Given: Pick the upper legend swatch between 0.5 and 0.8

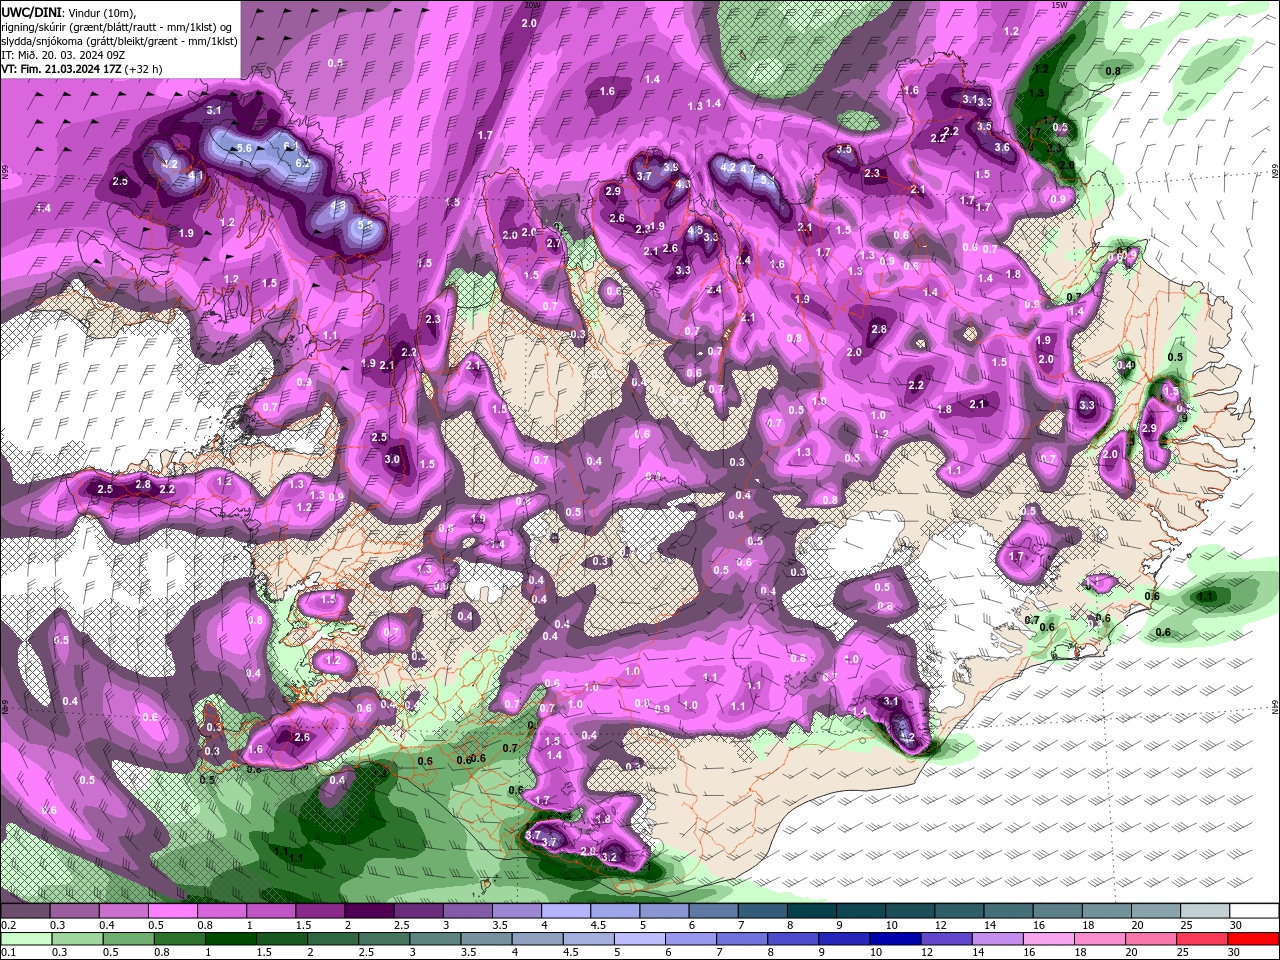Looking at the screenshot, I should [172, 910].
